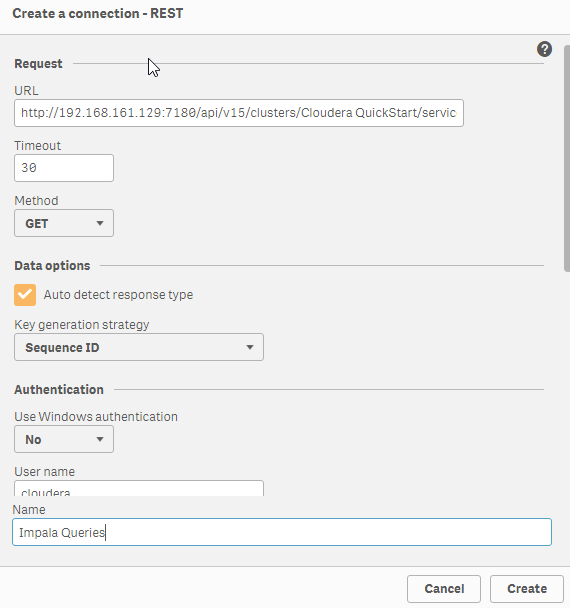The height and width of the screenshot is (608, 570).
Task: Expand Key generation strategy Sequence ID dropdown
Action: [x=139, y=347]
